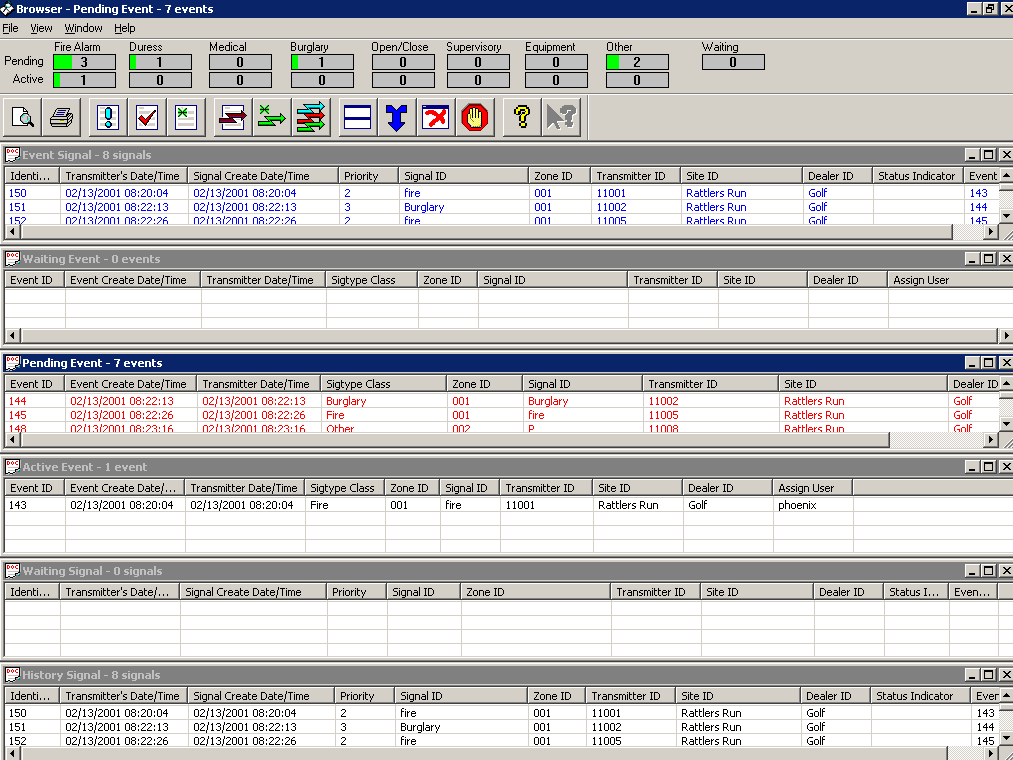Viewport: 1013px width, 760px height.
Task: Click the printer icon in toolbar
Action: [x=62, y=118]
